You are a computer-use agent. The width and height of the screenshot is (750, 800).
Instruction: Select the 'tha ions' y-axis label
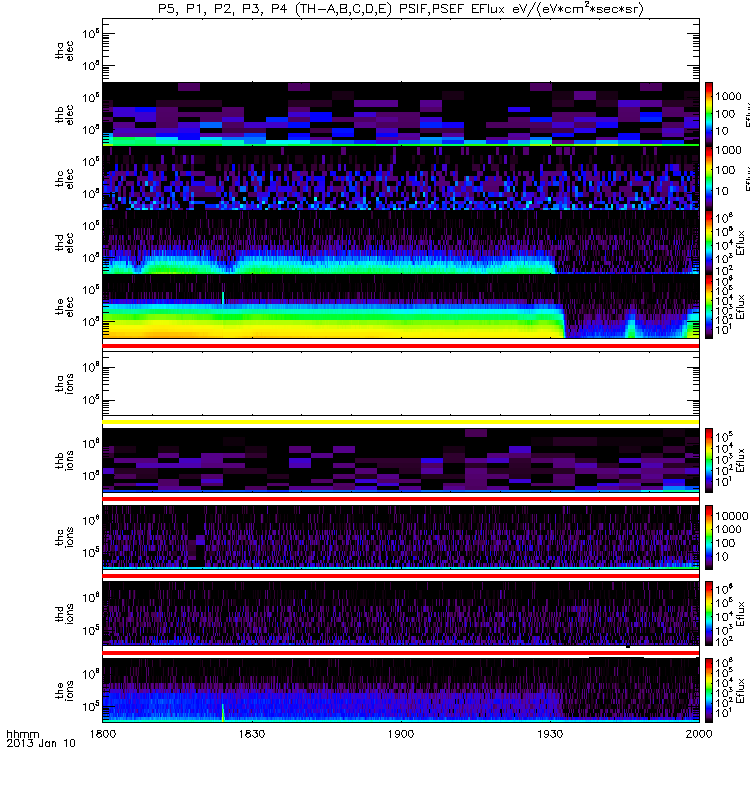(65, 383)
